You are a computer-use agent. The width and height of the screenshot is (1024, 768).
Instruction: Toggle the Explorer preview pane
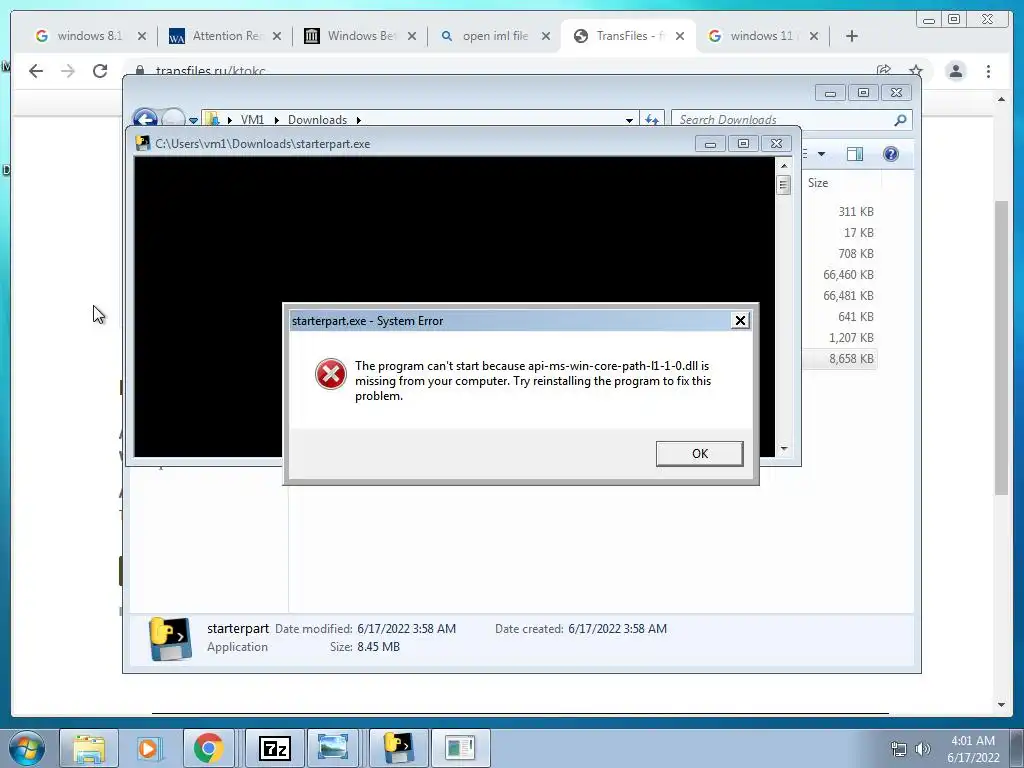855,154
